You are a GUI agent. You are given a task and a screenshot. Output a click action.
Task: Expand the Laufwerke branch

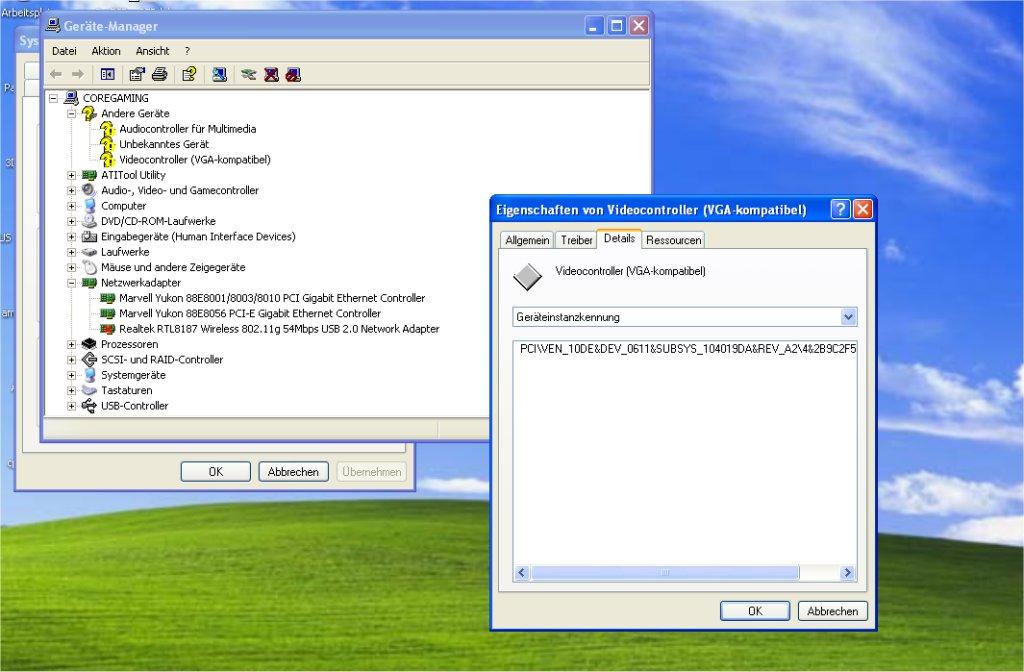tap(71, 252)
